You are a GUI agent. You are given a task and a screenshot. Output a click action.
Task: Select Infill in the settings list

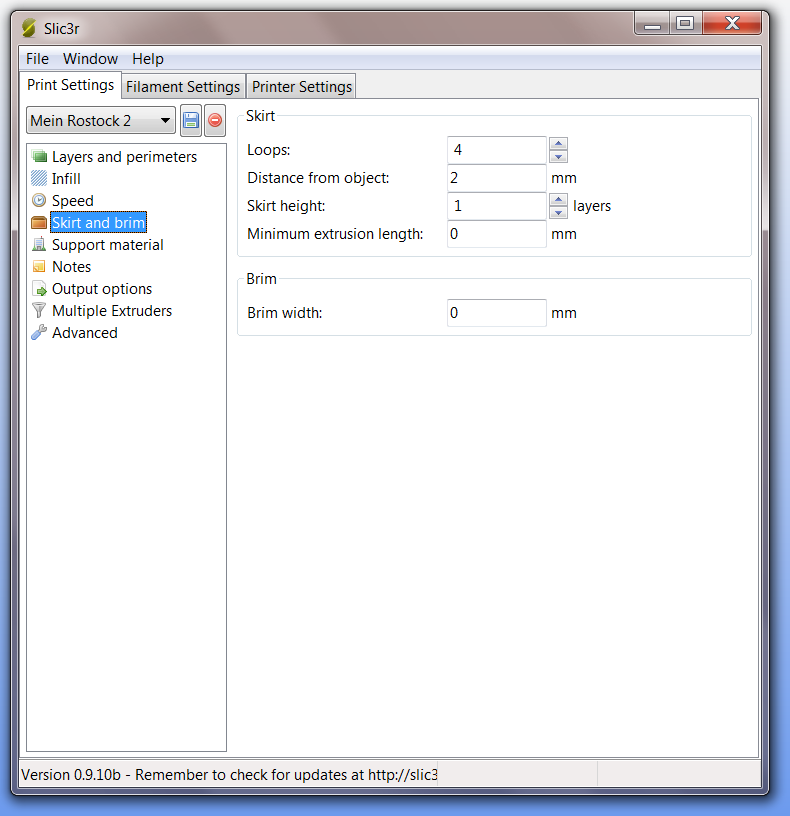[x=66, y=178]
